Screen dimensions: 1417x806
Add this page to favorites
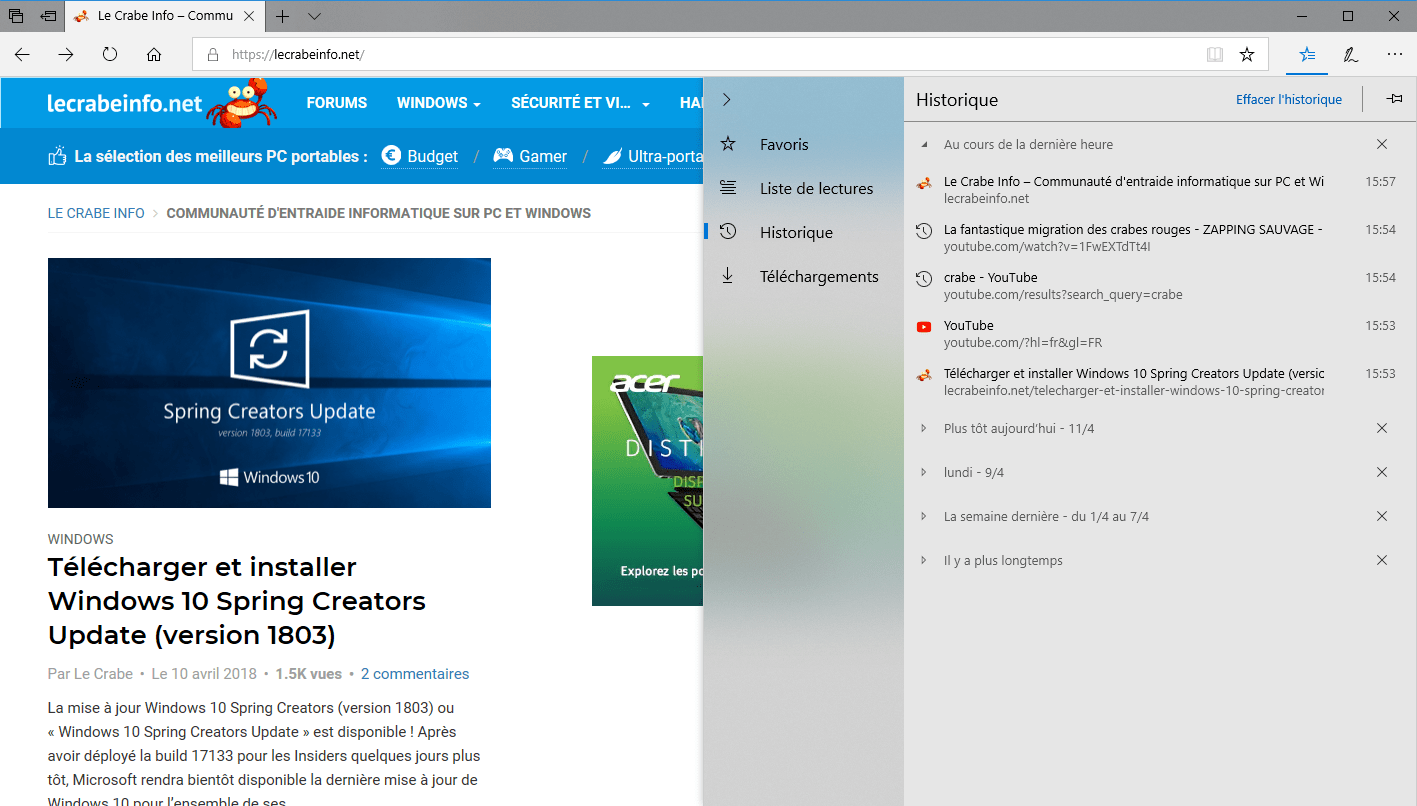click(x=1247, y=55)
